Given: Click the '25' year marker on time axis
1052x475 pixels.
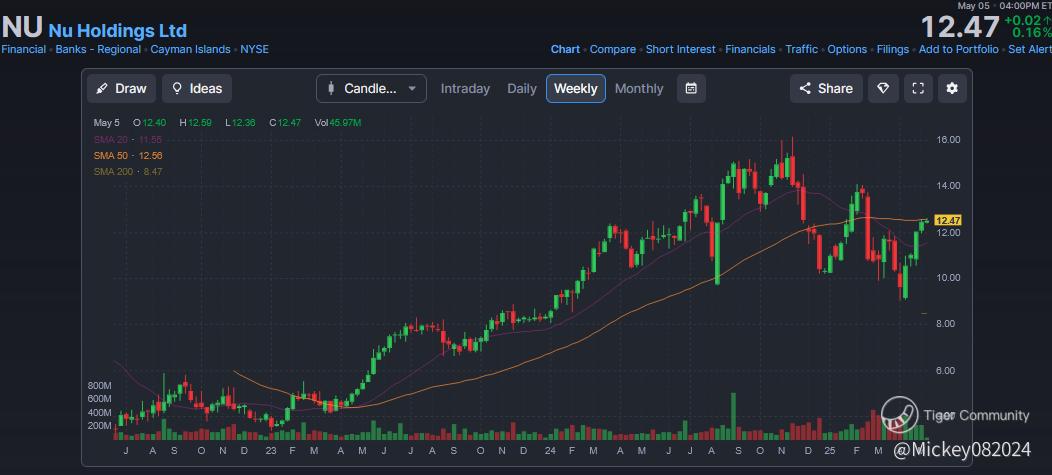Looking at the screenshot, I should click(830, 450).
